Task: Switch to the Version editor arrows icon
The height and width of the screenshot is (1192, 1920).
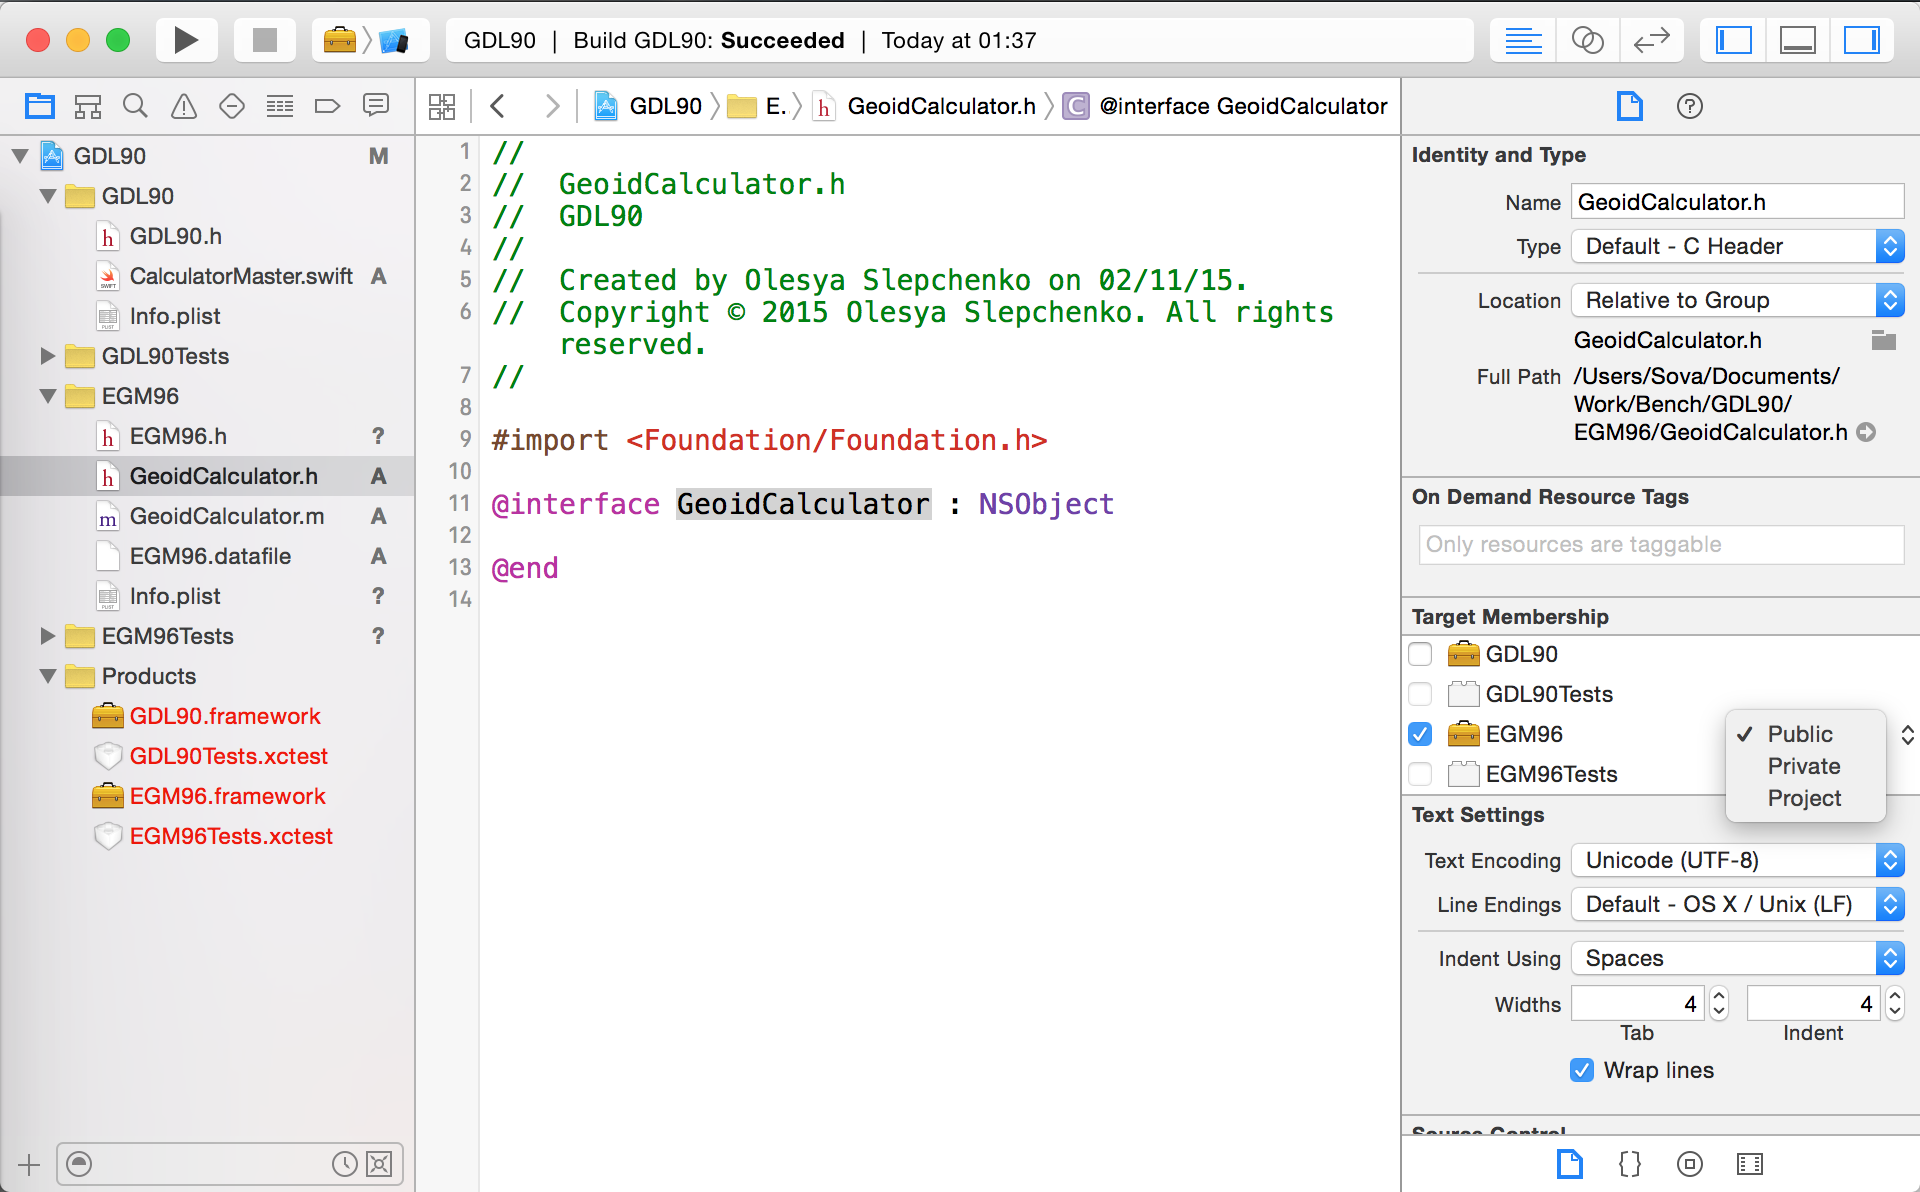Action: point(1651,40)
